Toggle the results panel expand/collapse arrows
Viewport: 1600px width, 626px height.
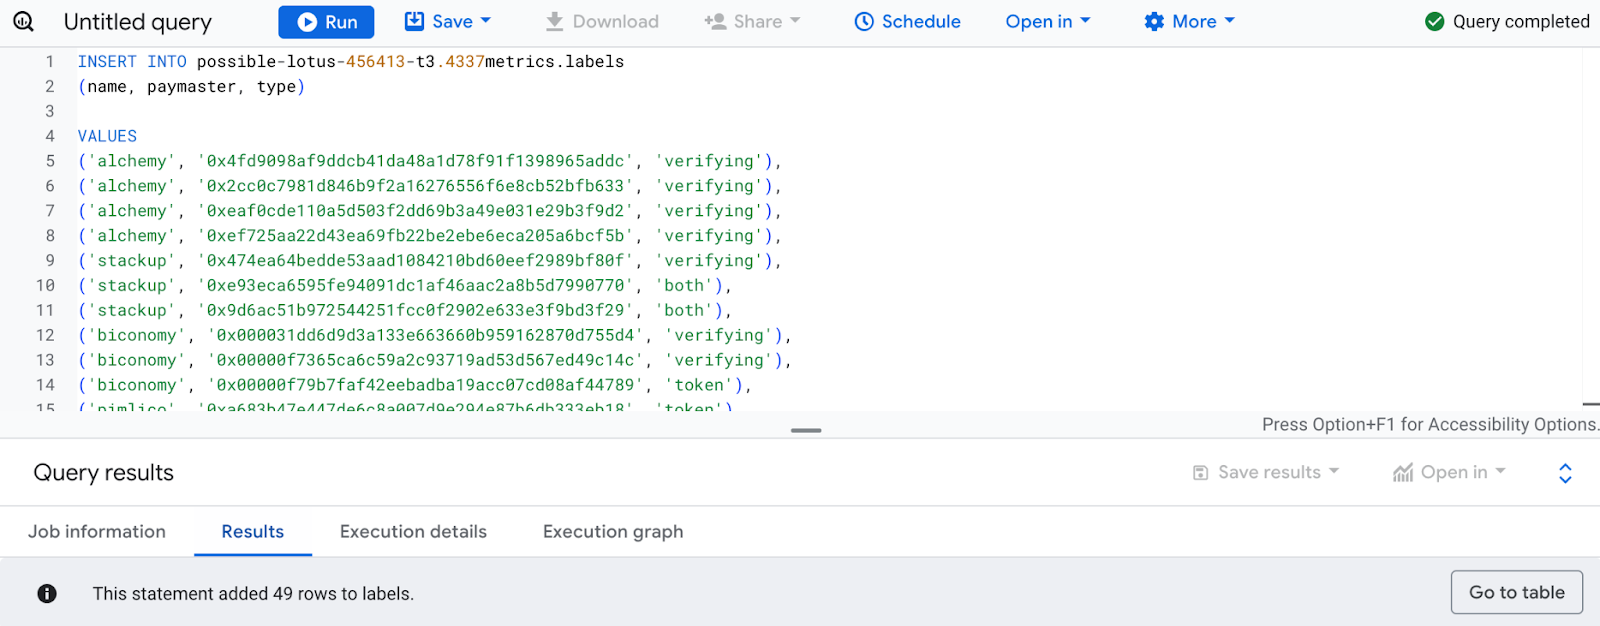tap(1565, 473)
